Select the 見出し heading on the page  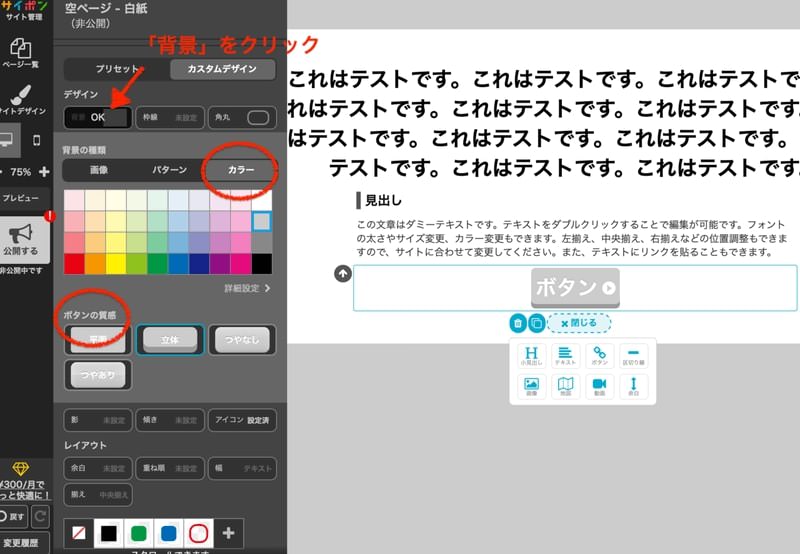(383, 200)
